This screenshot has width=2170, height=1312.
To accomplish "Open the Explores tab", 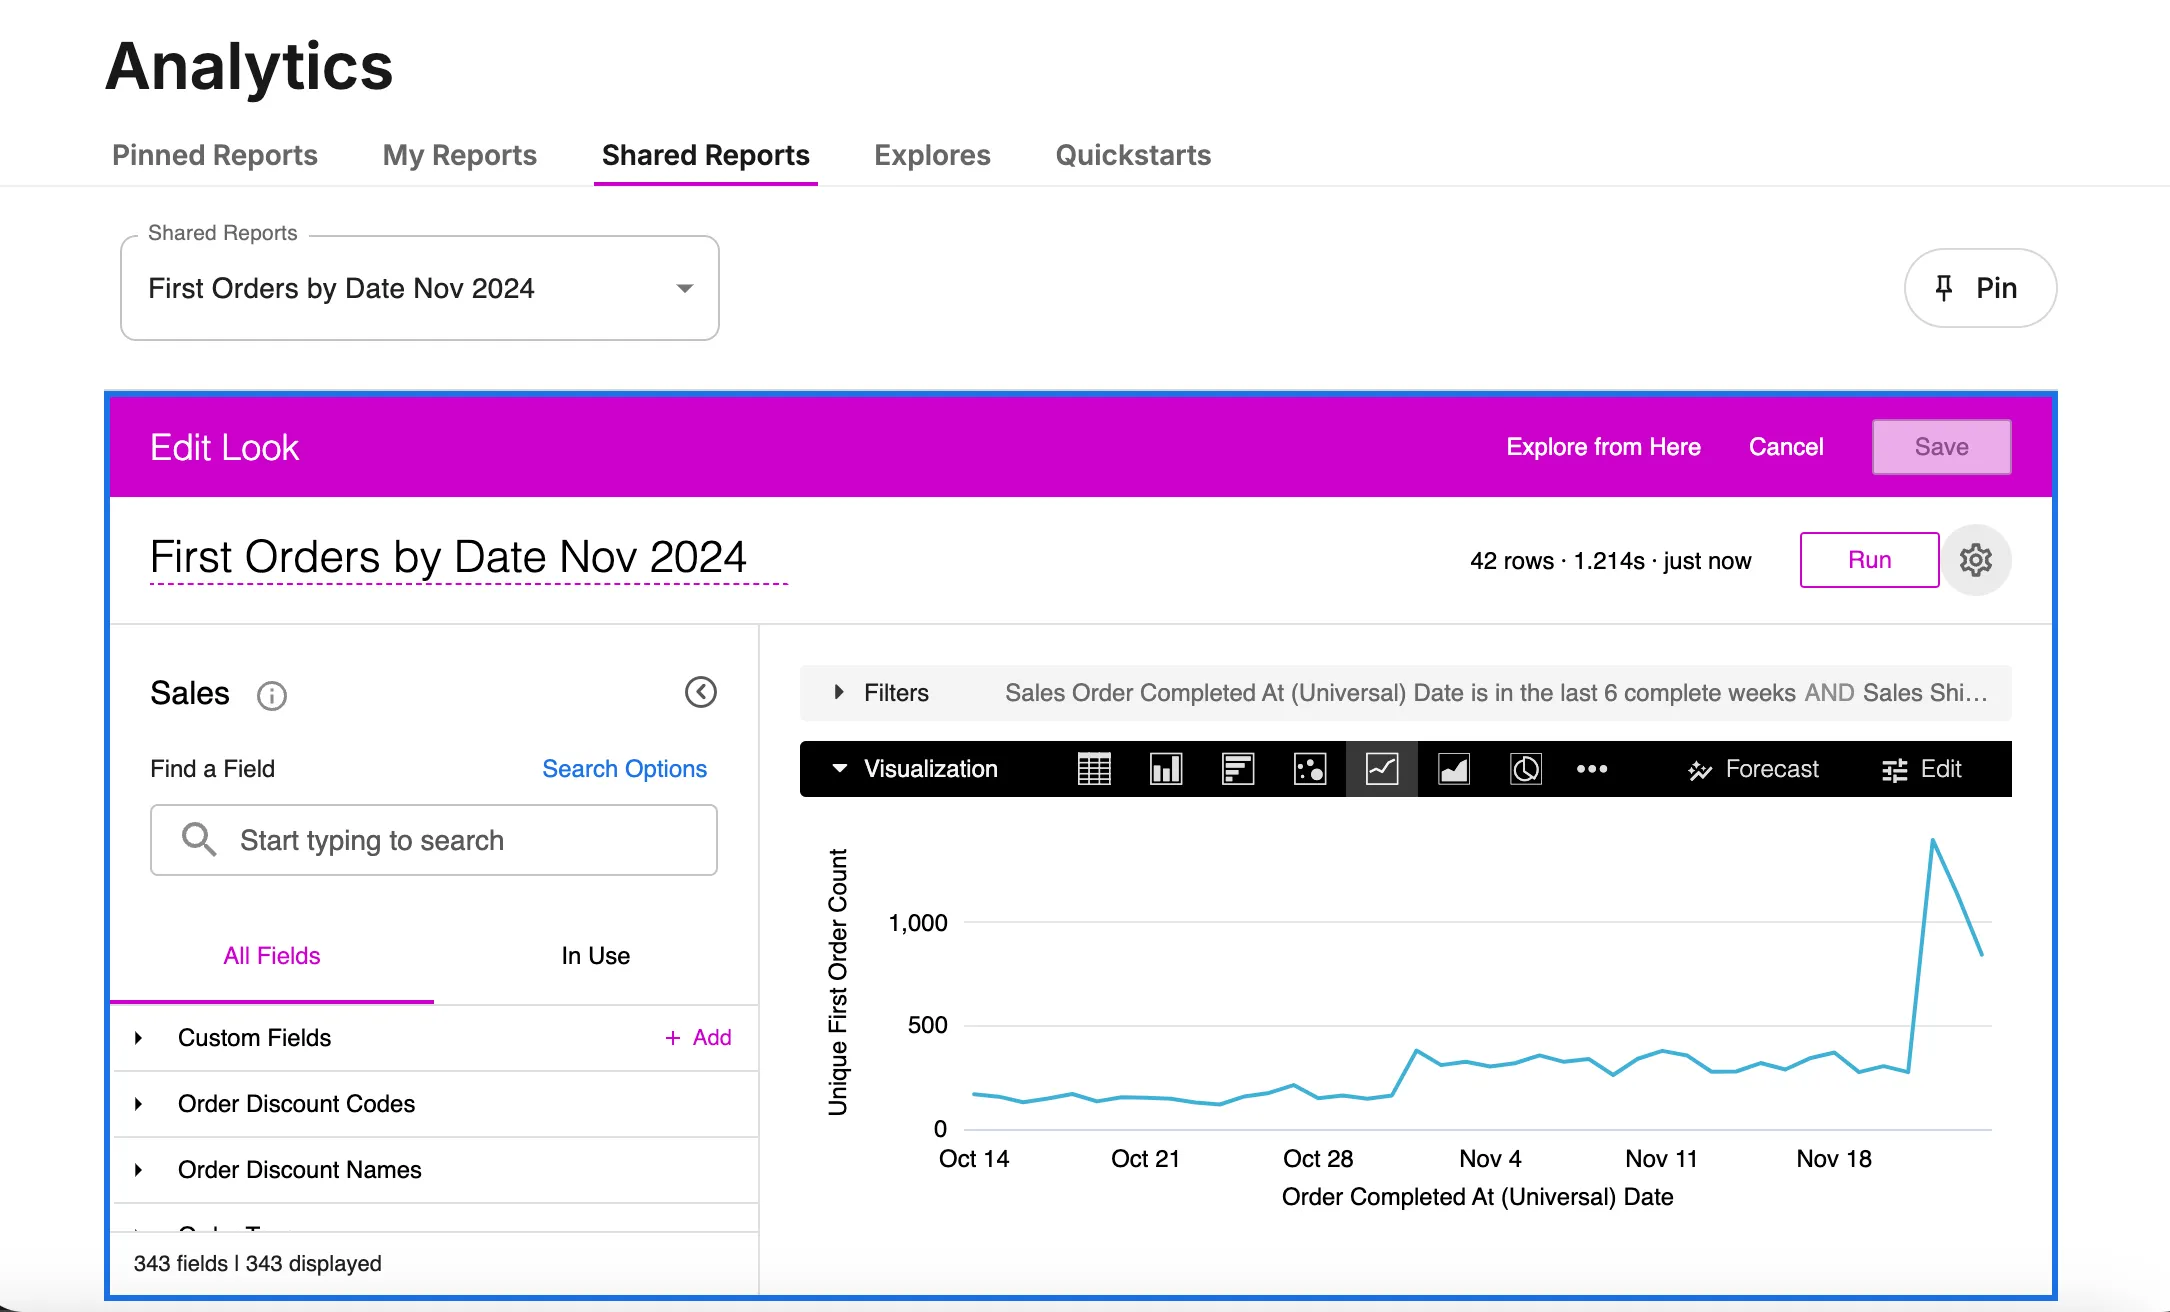I will click(932, 155).
